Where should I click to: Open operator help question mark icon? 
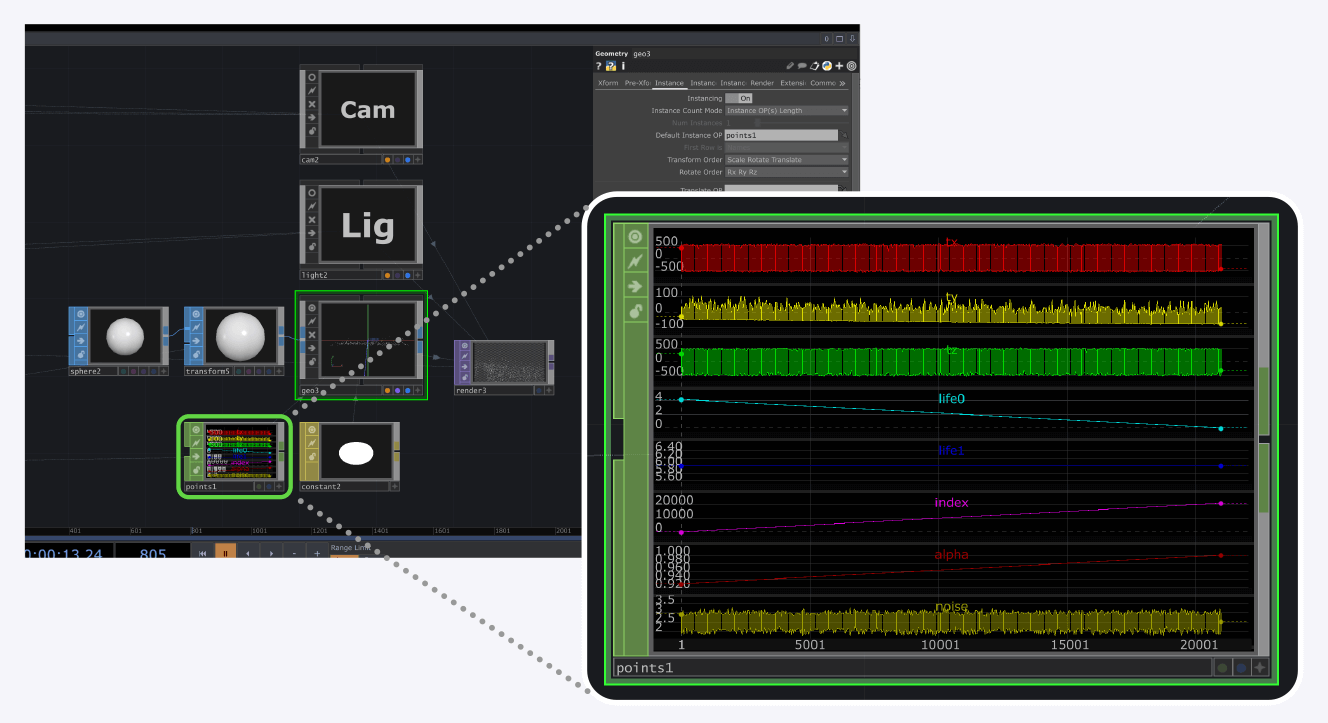click(598, 66)
